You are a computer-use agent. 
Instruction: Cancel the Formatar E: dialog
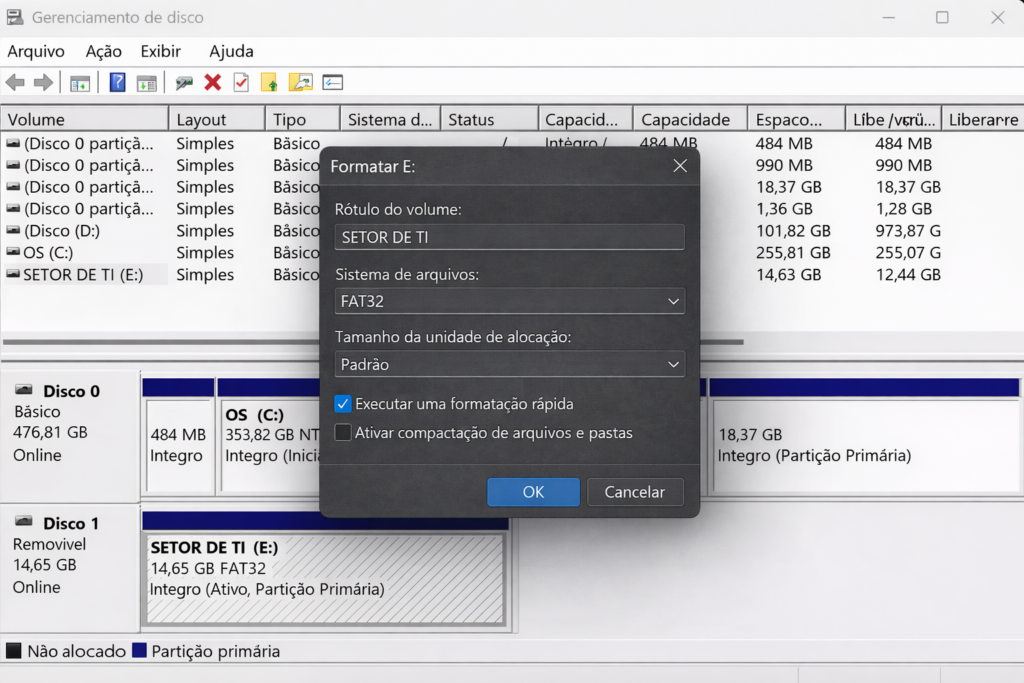(x=635, y=491)
